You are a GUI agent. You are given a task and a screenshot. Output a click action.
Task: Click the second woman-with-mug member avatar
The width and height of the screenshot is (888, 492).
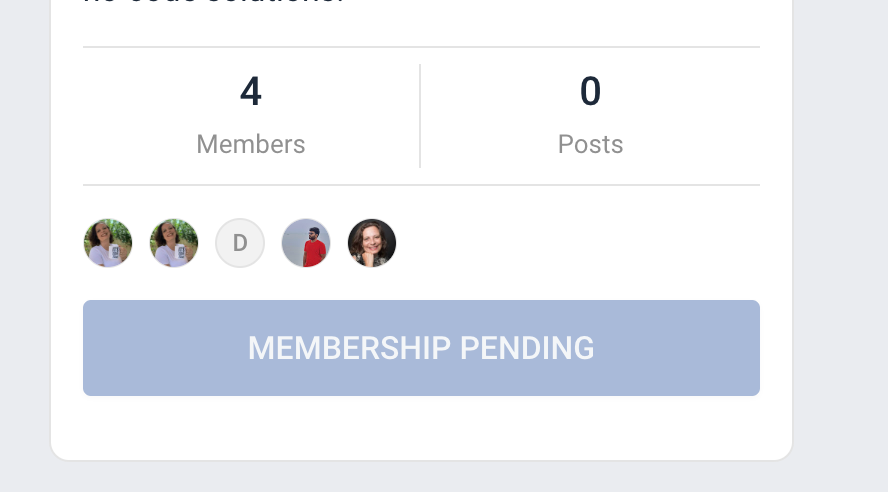tap(174, 243)
